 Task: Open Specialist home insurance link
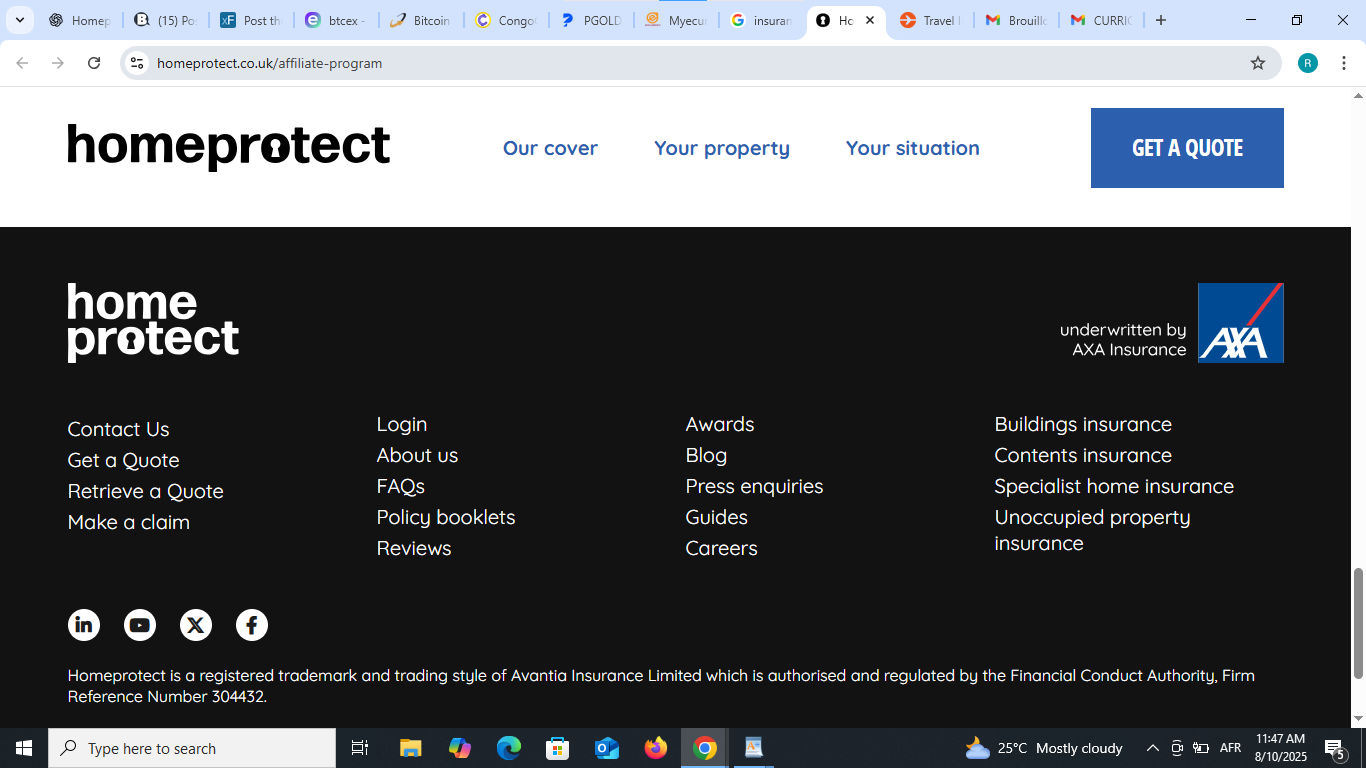(x=1114, y=486)
